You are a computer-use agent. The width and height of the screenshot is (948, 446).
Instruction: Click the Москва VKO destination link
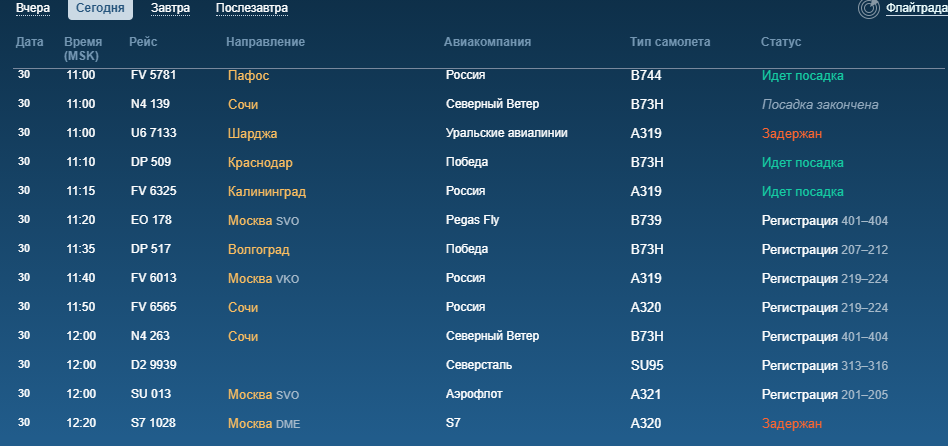tap(264, 278)
